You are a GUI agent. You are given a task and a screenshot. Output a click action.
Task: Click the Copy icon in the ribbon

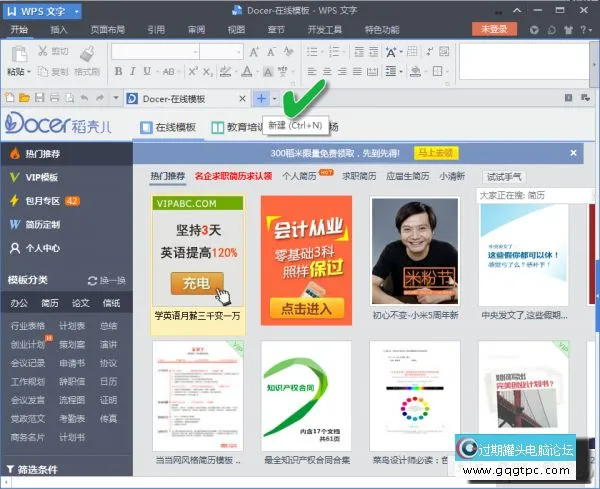43,72
